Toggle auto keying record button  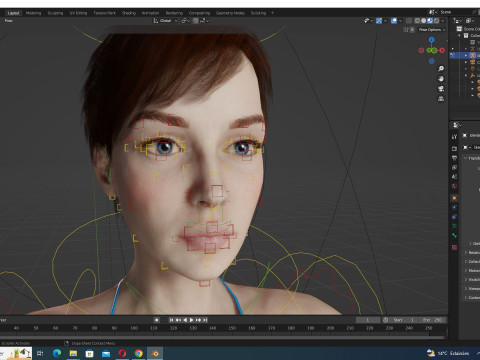(x=156, y=320)
